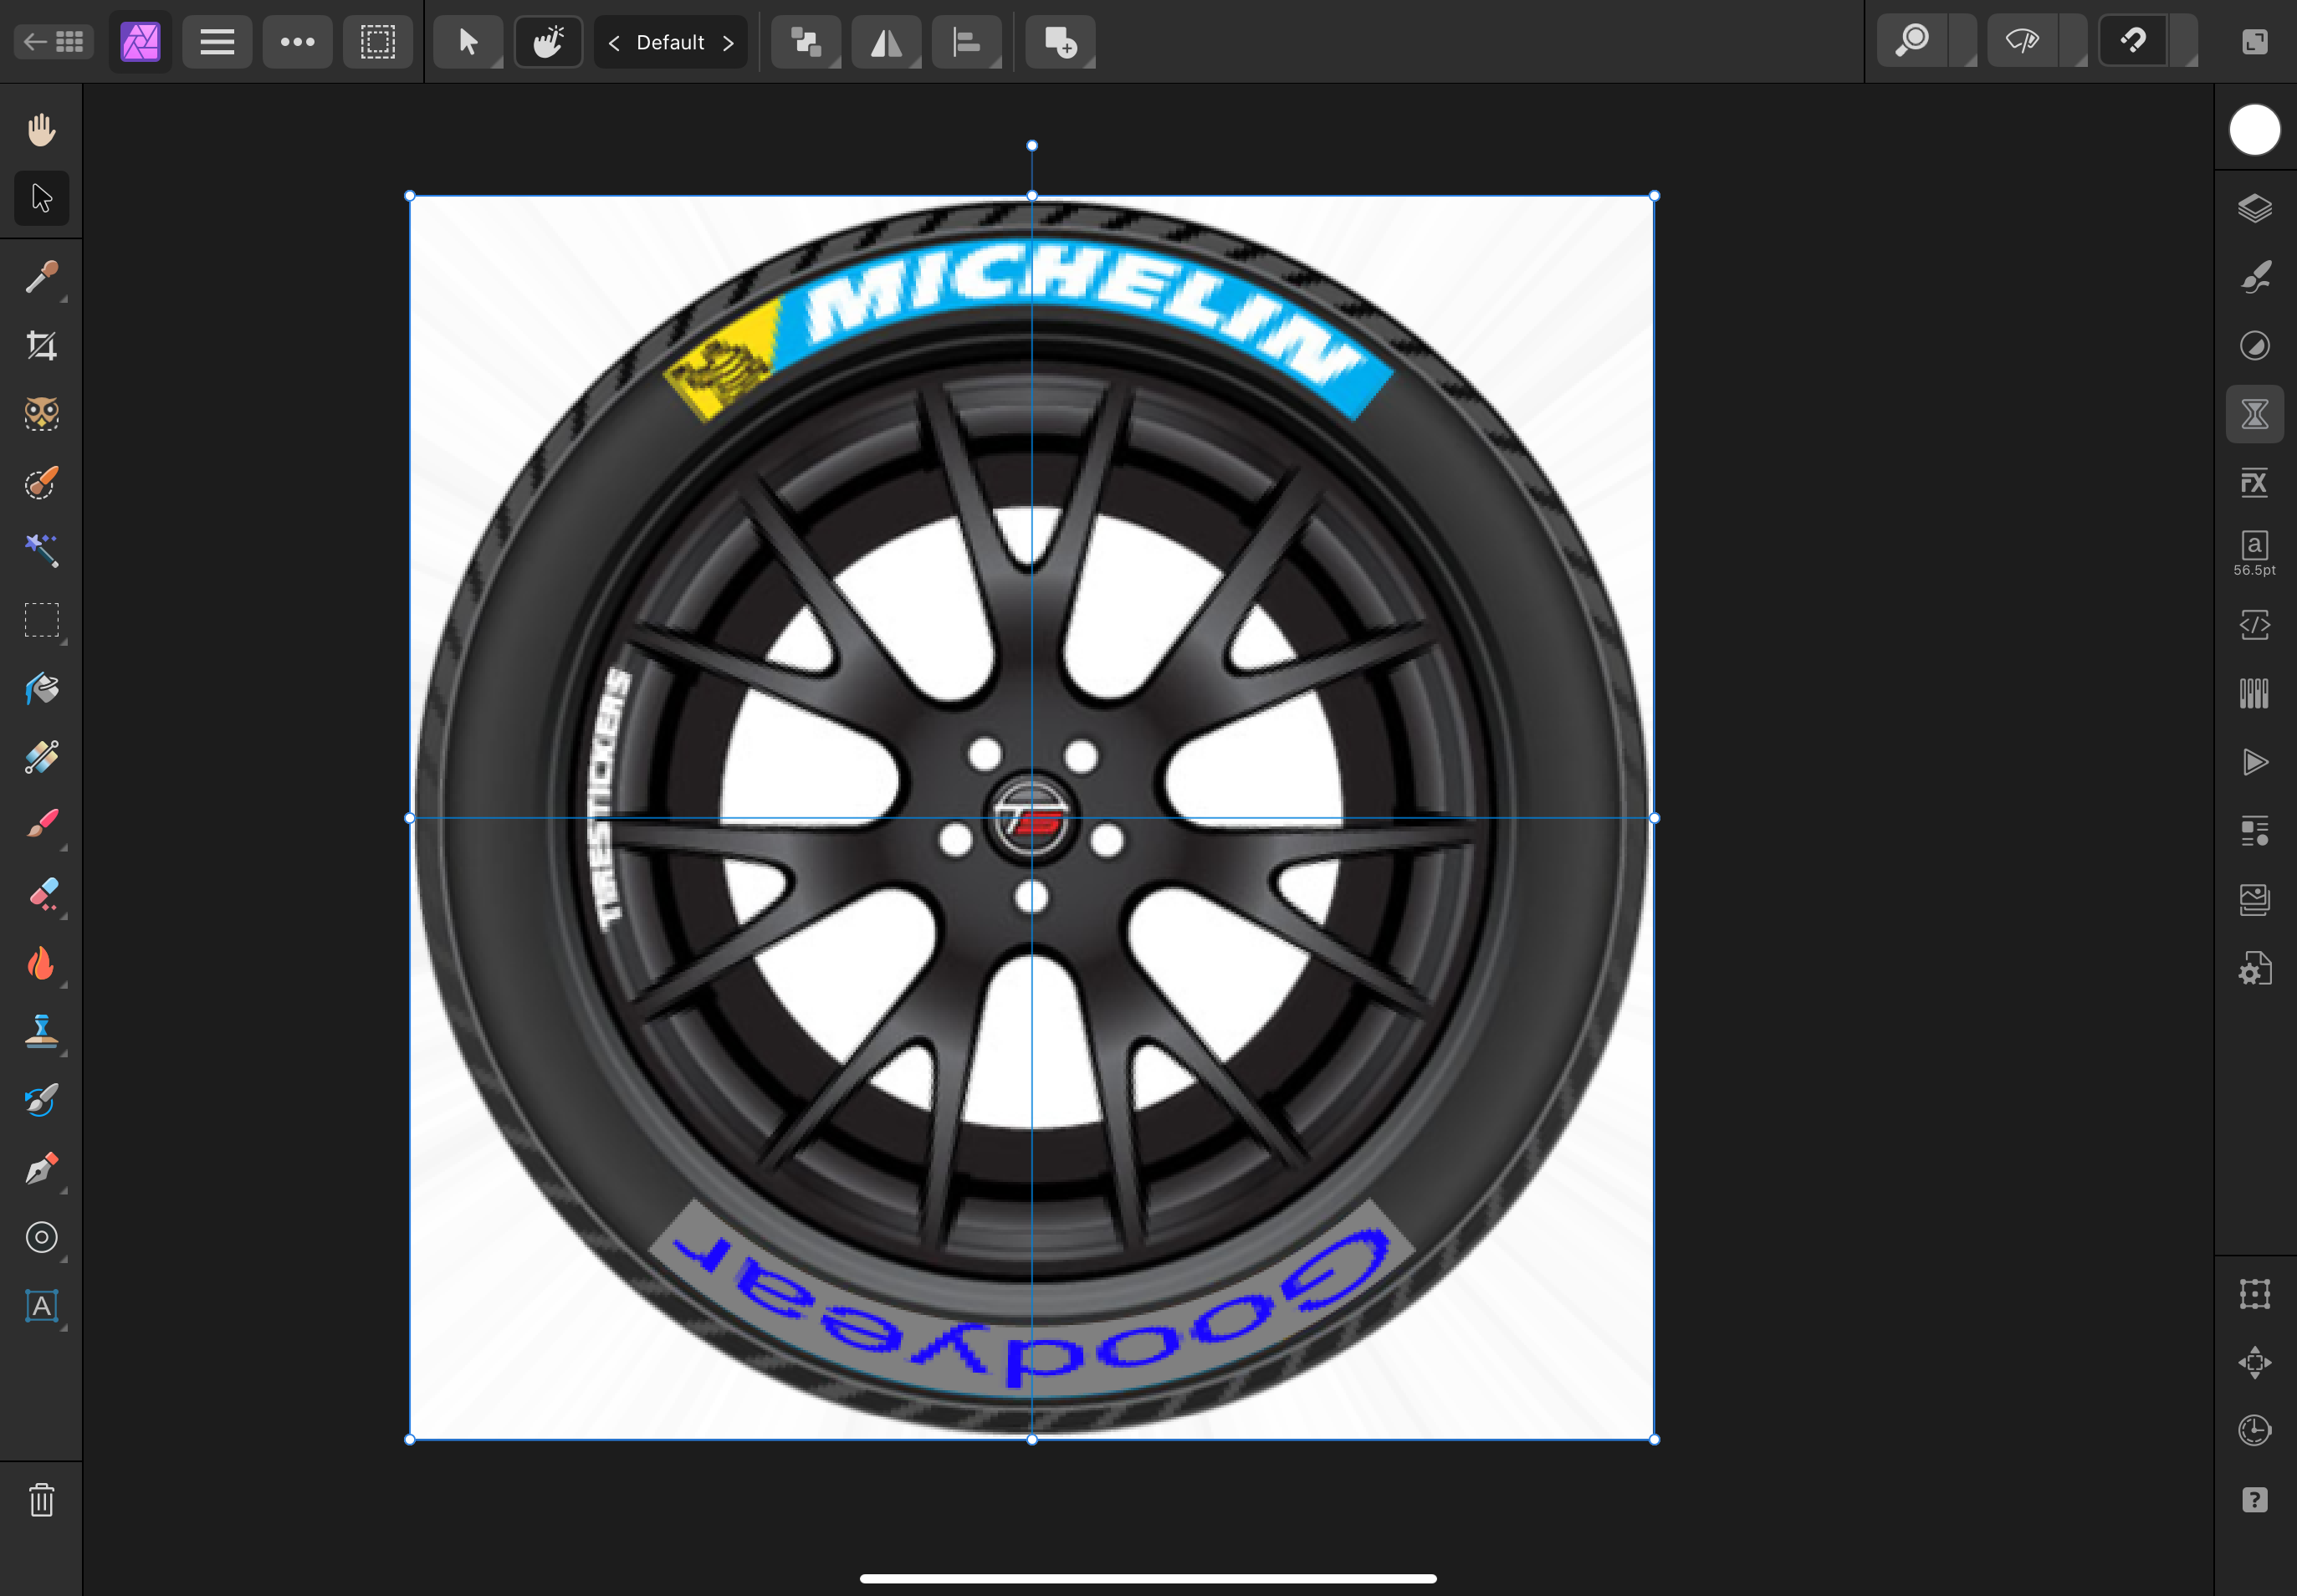Go to previous preset before Default
The height and width of the screenshot is (1596, 2297).
tap(614, 43)
